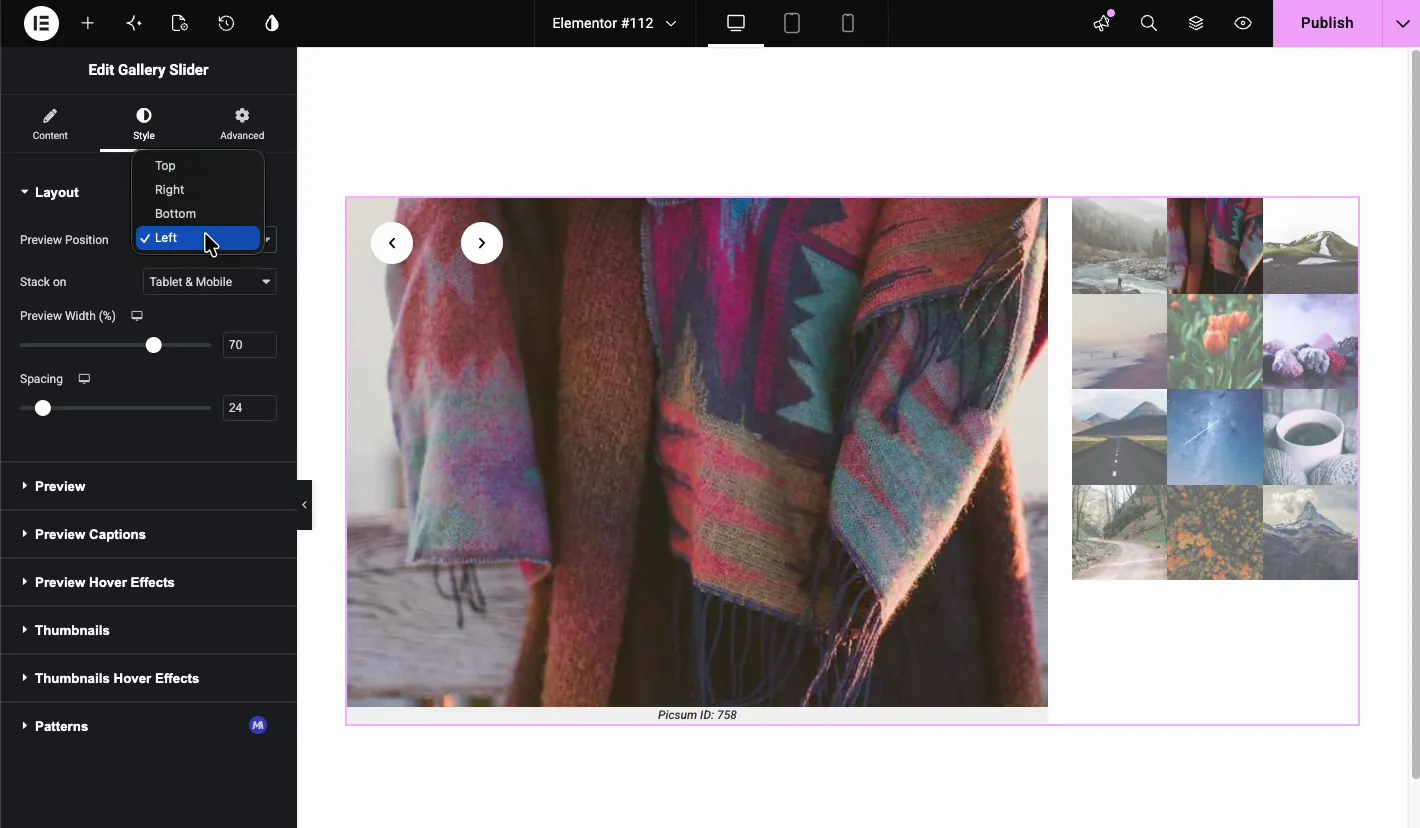
Task: Go to next slide in gallery
Action: pos(482,243)
